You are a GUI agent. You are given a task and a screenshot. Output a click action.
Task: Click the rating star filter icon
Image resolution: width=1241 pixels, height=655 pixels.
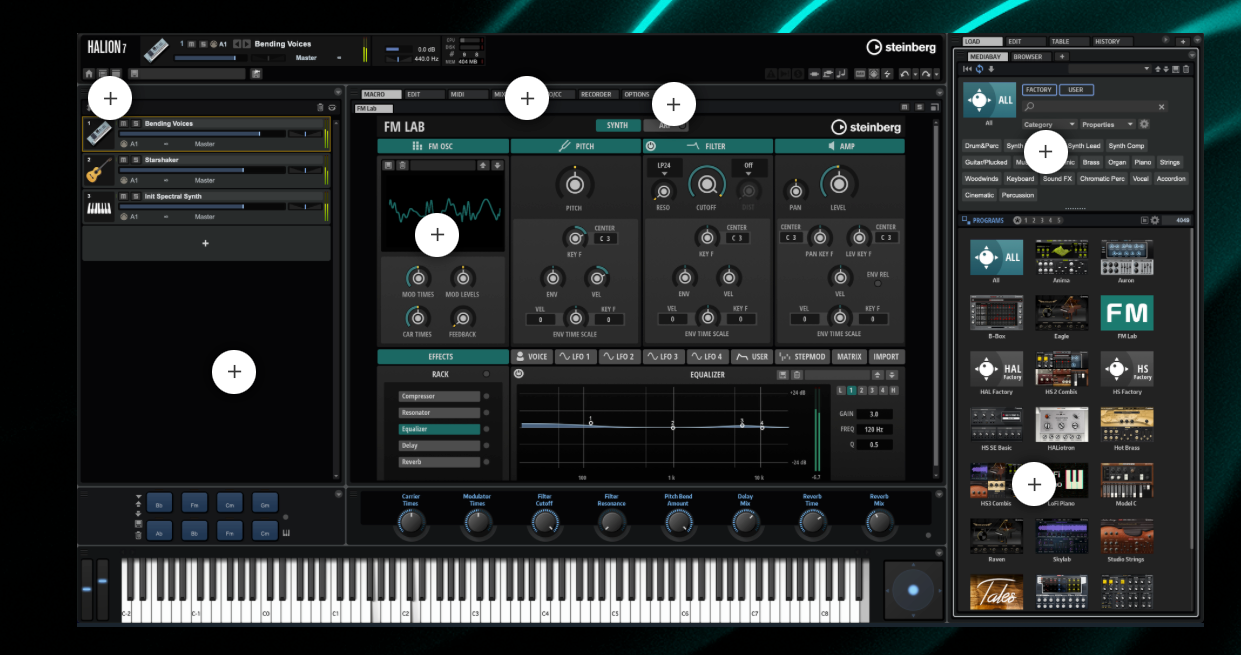click(x=1017, y=220)
